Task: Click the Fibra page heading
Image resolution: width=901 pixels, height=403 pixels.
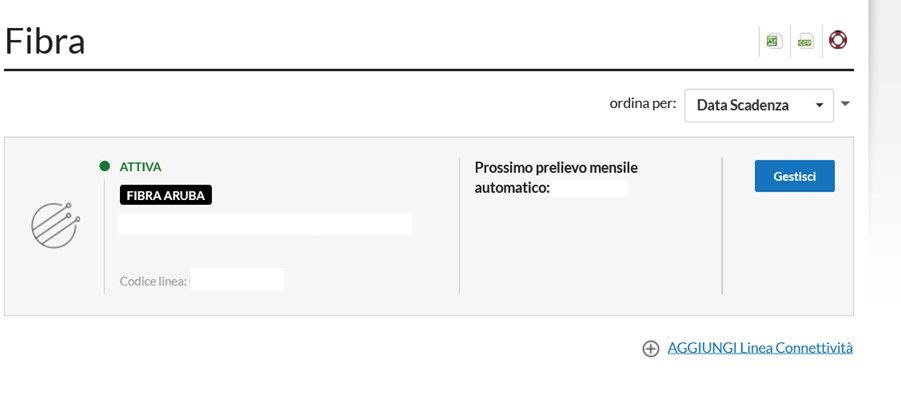Action: (x=45, y=41)
